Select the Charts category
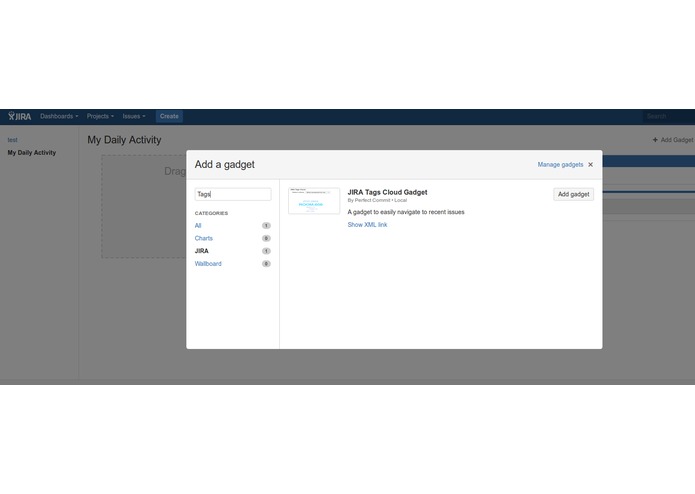Screen dimensions: 695x494 [x=203, y=238]
